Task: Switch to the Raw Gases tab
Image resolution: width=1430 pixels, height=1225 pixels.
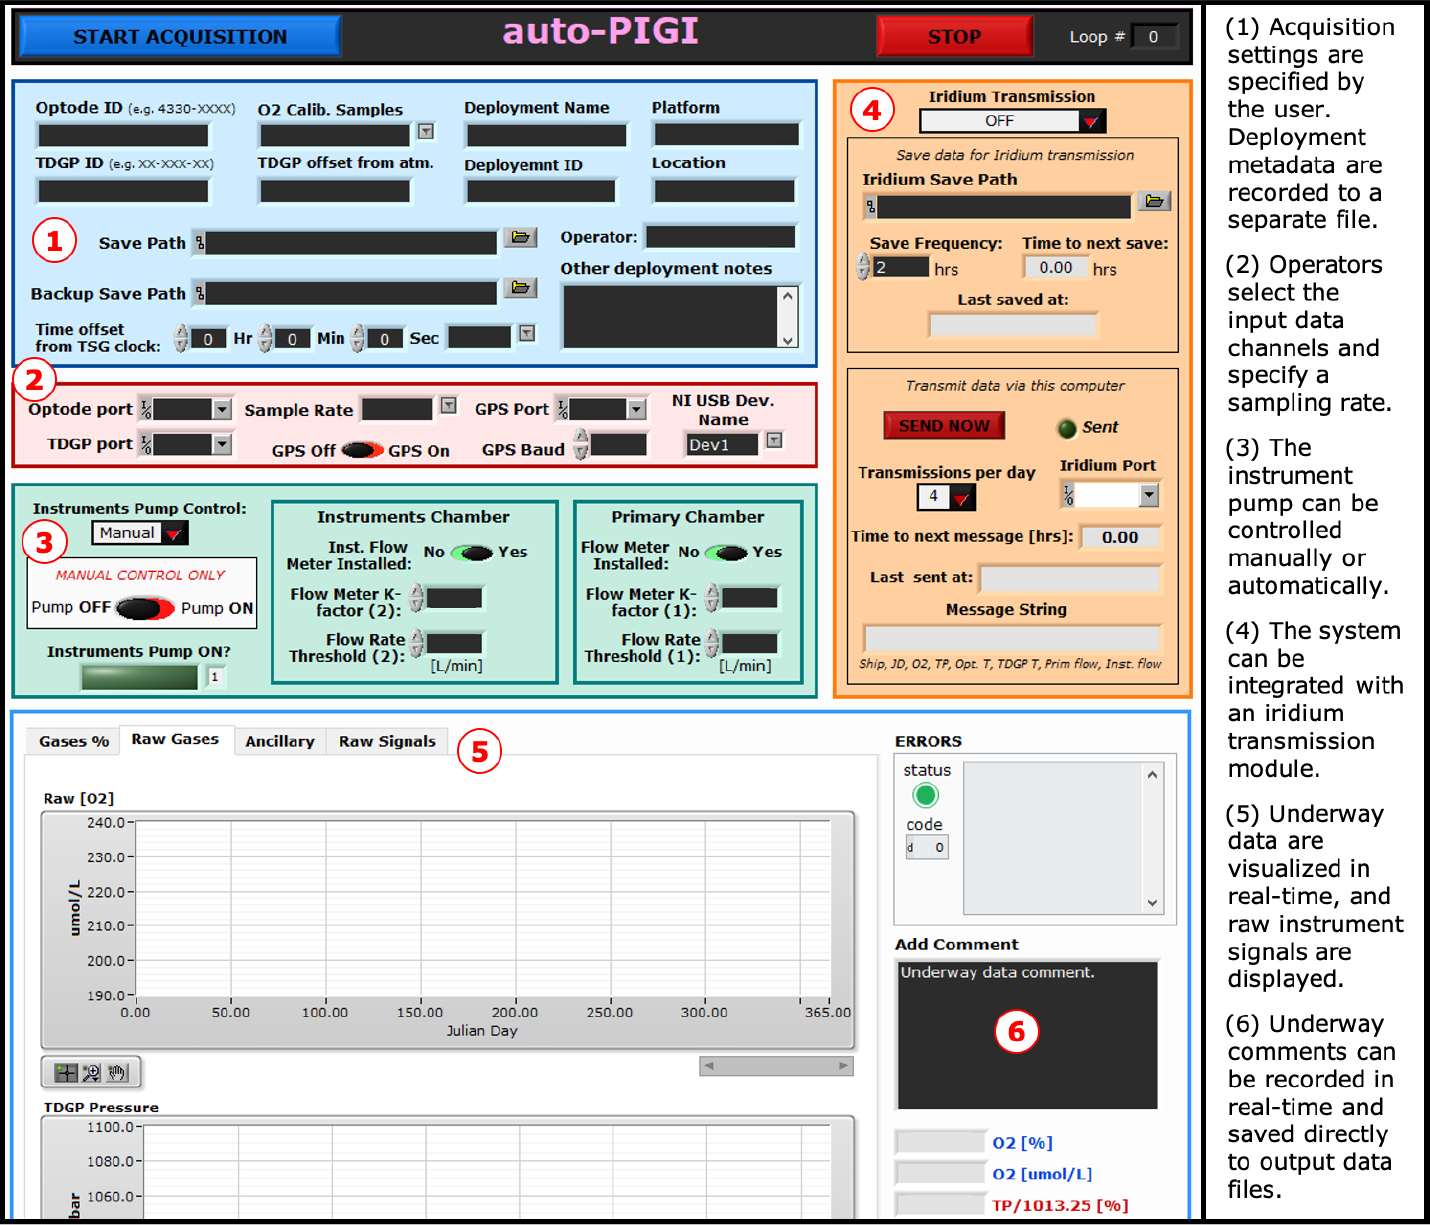Action: coord(175,739)
